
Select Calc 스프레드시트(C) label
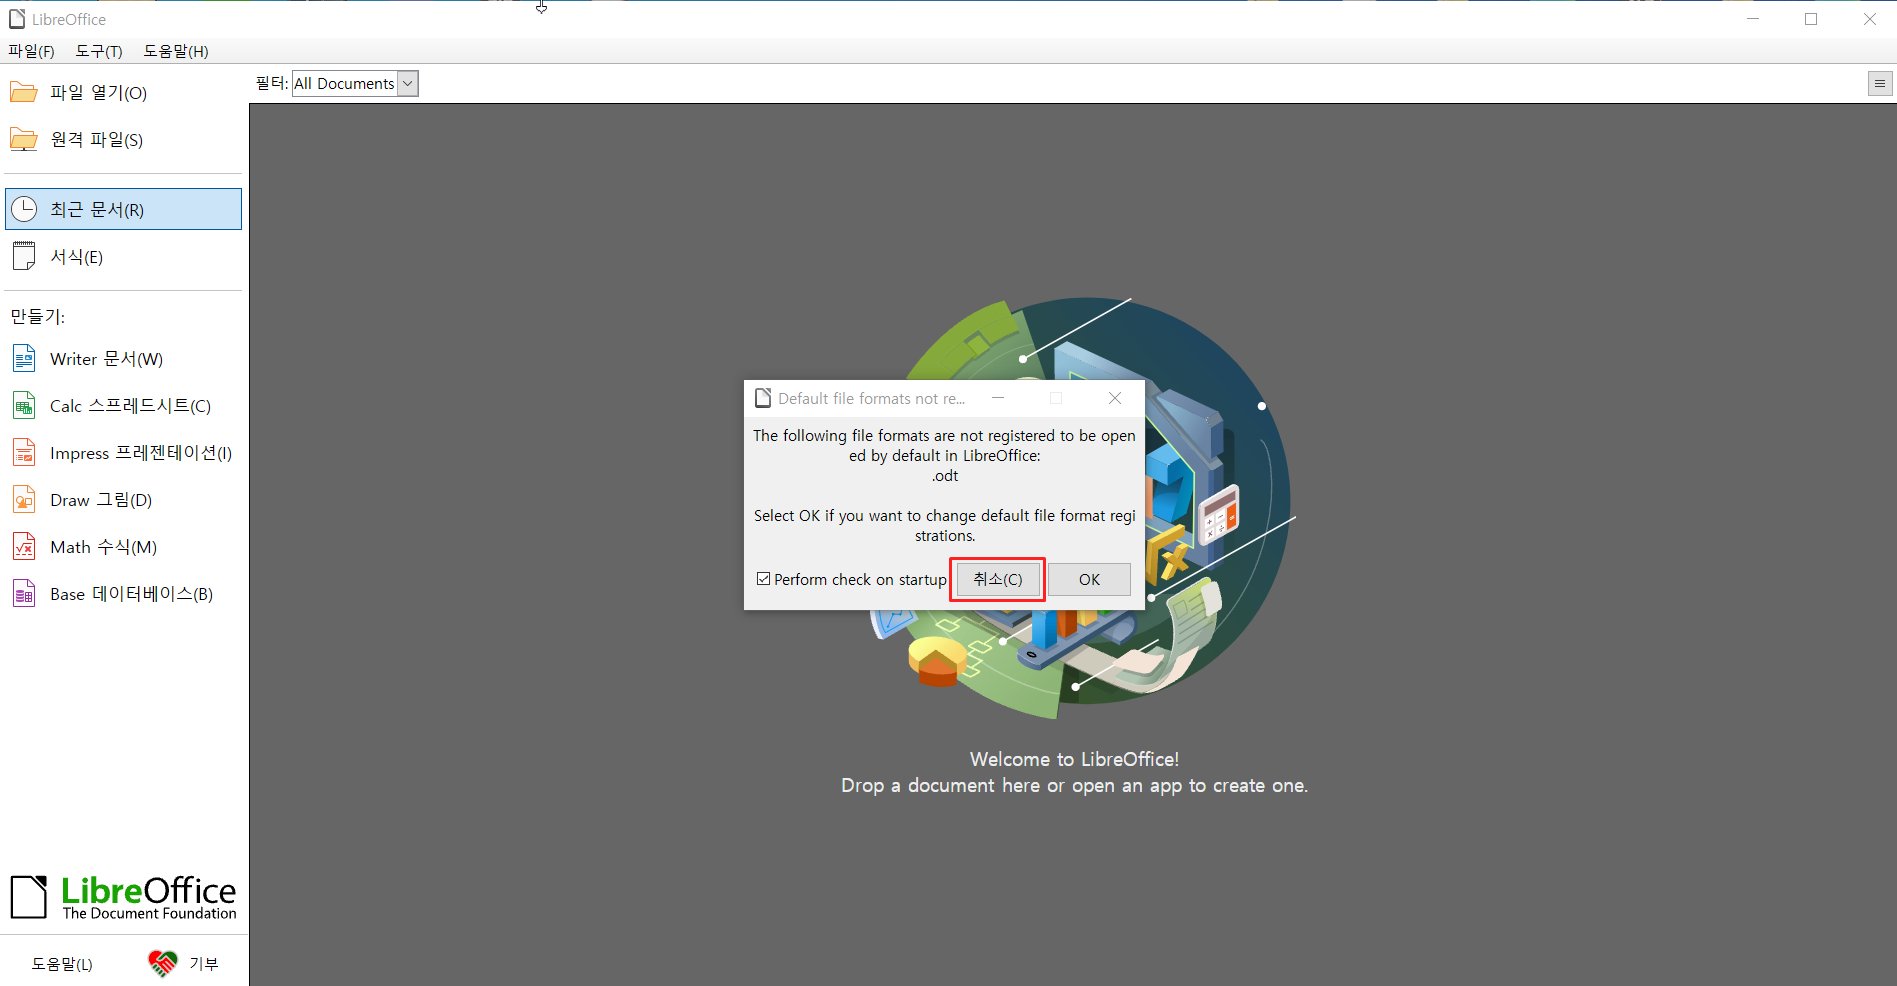point(130,405)
